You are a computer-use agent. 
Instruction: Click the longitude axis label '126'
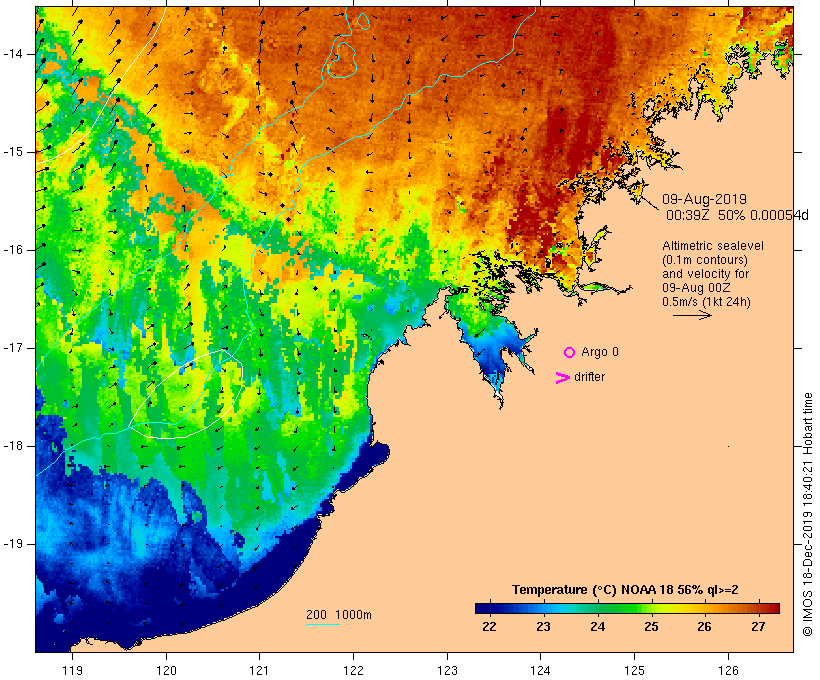click(728, 671)
